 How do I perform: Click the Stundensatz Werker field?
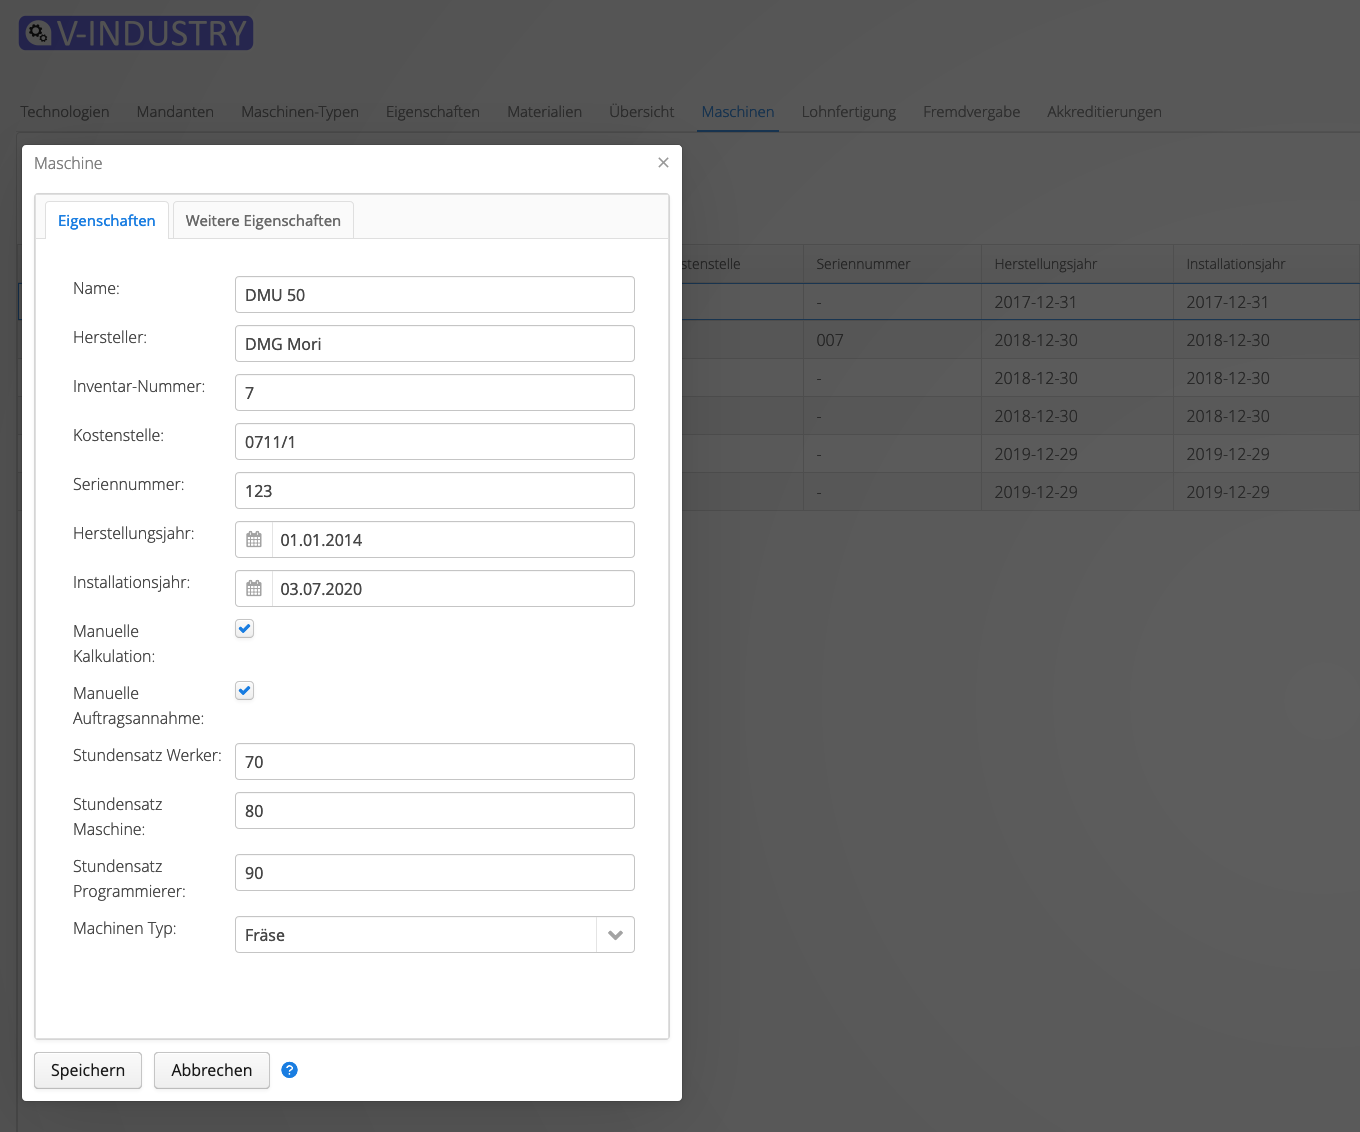[435, 762]
